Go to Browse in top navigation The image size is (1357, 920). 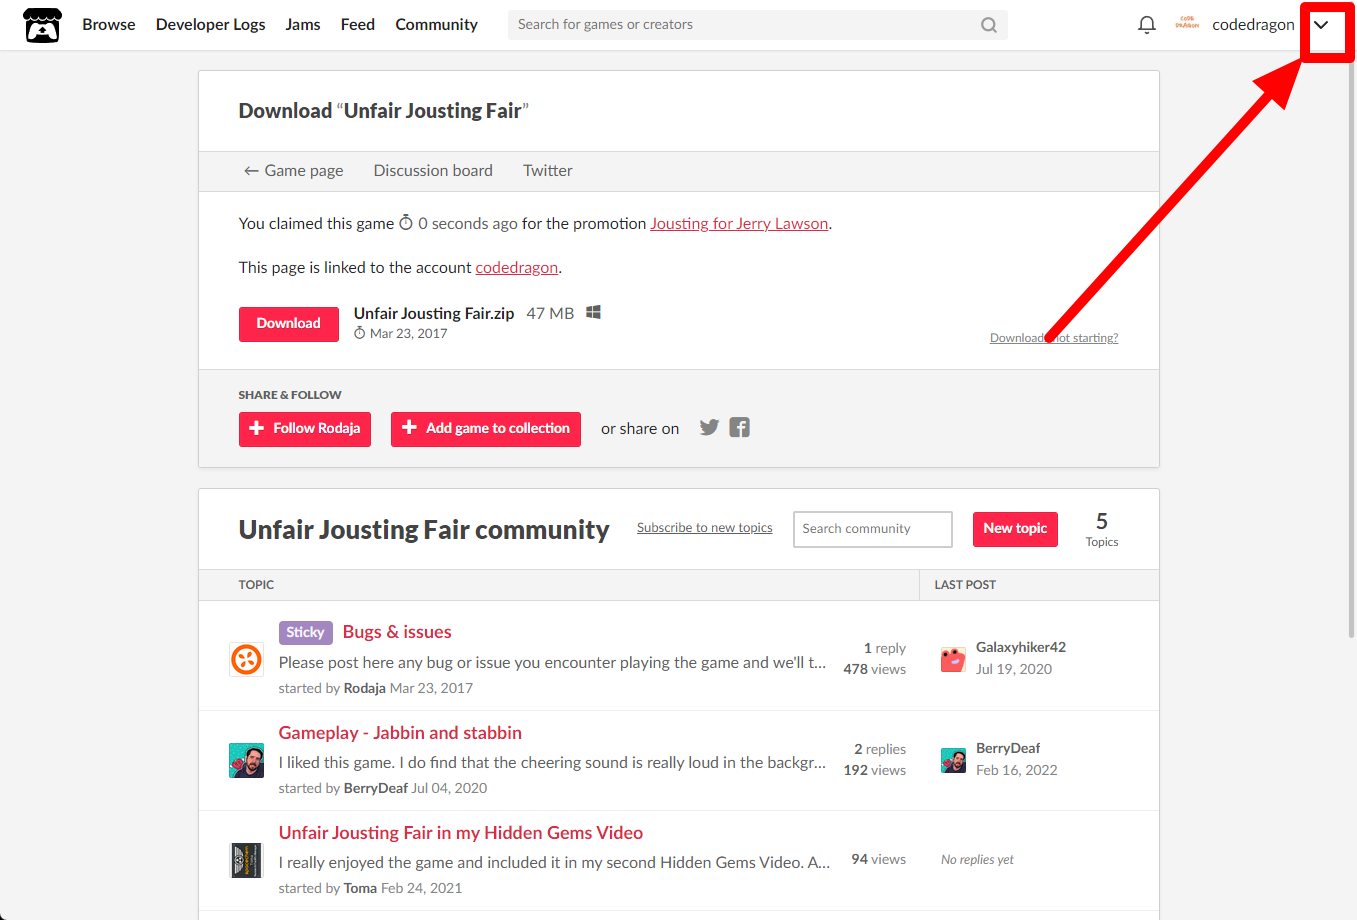coord(109,25)
